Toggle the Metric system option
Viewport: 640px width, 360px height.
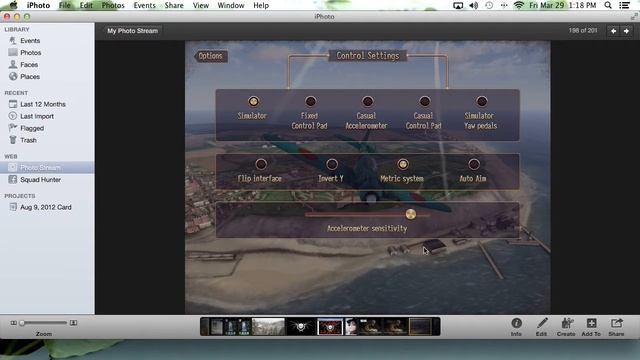point(403,164)
